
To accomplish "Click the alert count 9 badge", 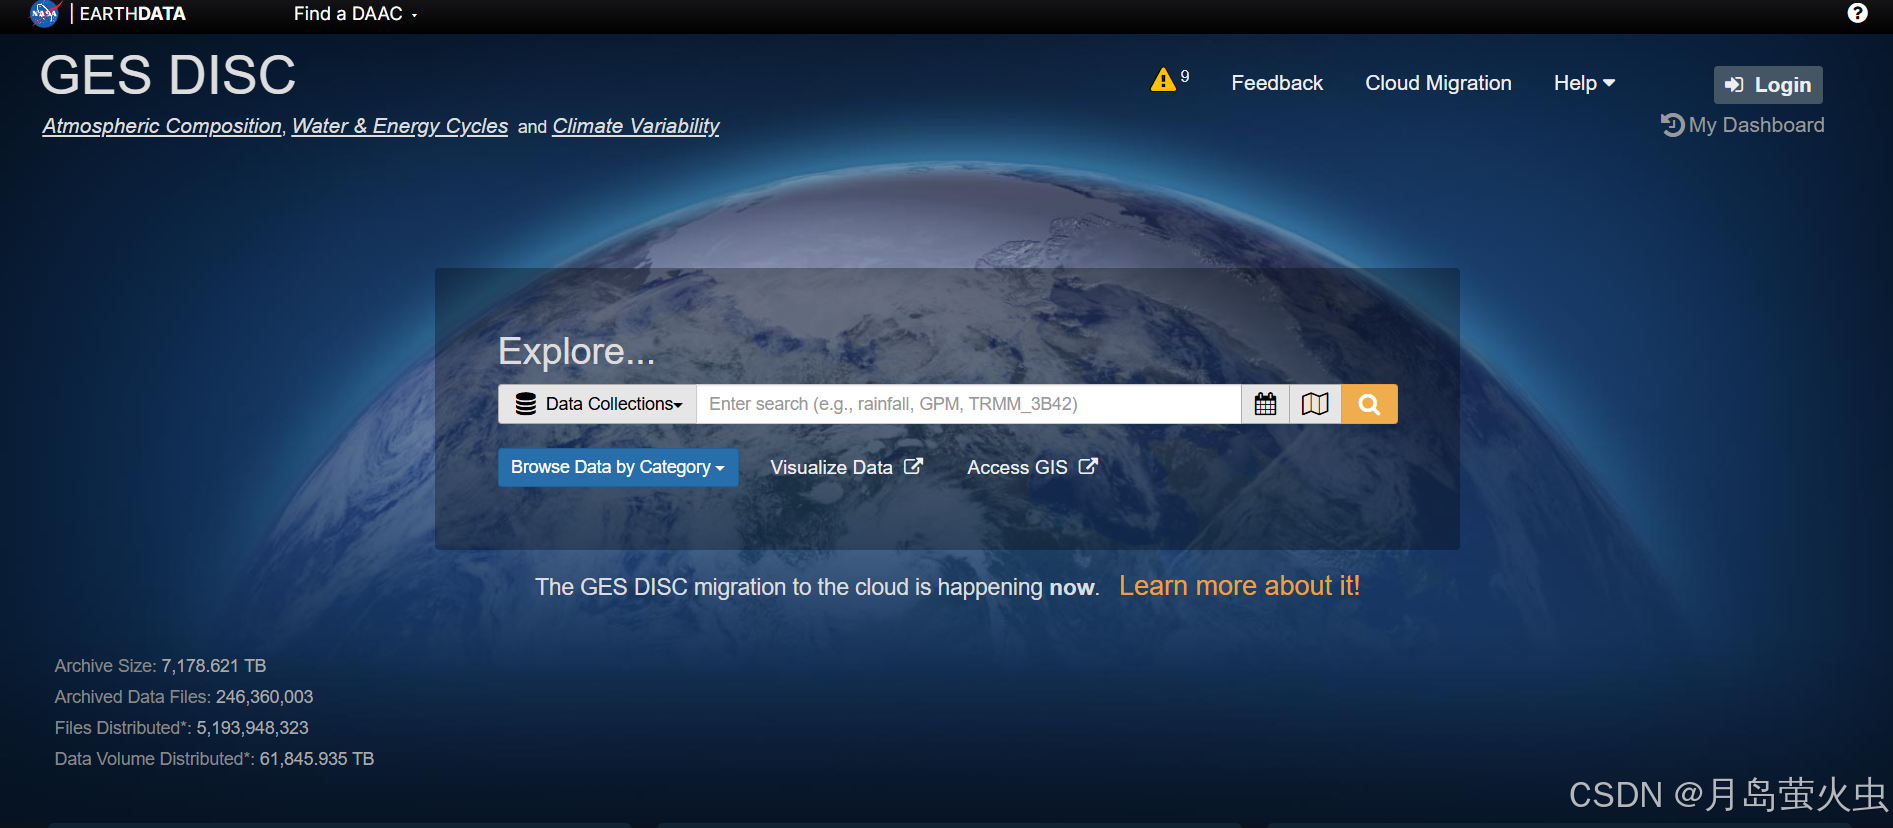I will point(1185,76).
